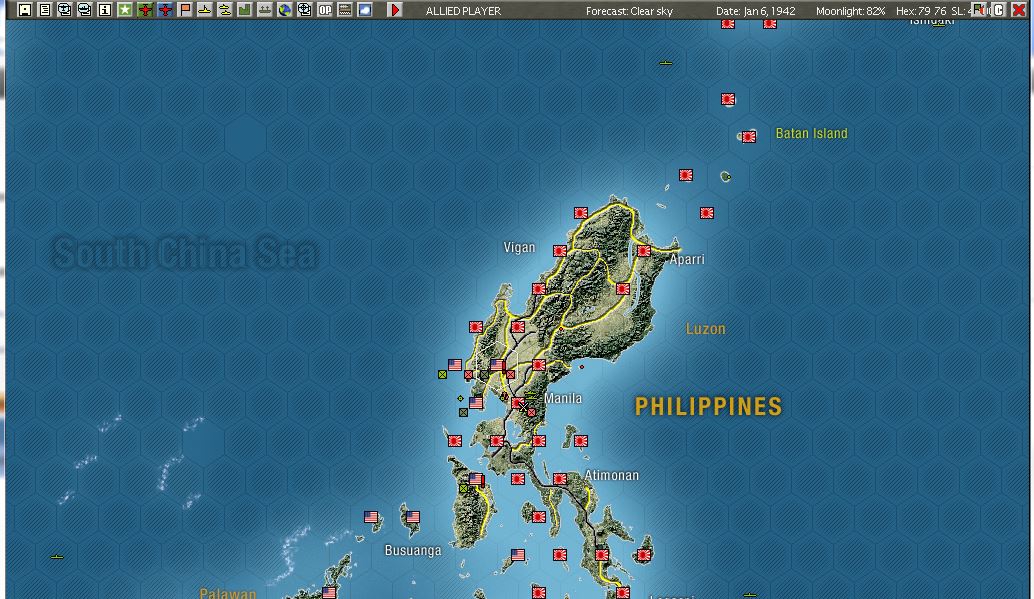Click the red arrow end turn button
The height and width of the screenshot is (599, 1034).
coord(395,10)
